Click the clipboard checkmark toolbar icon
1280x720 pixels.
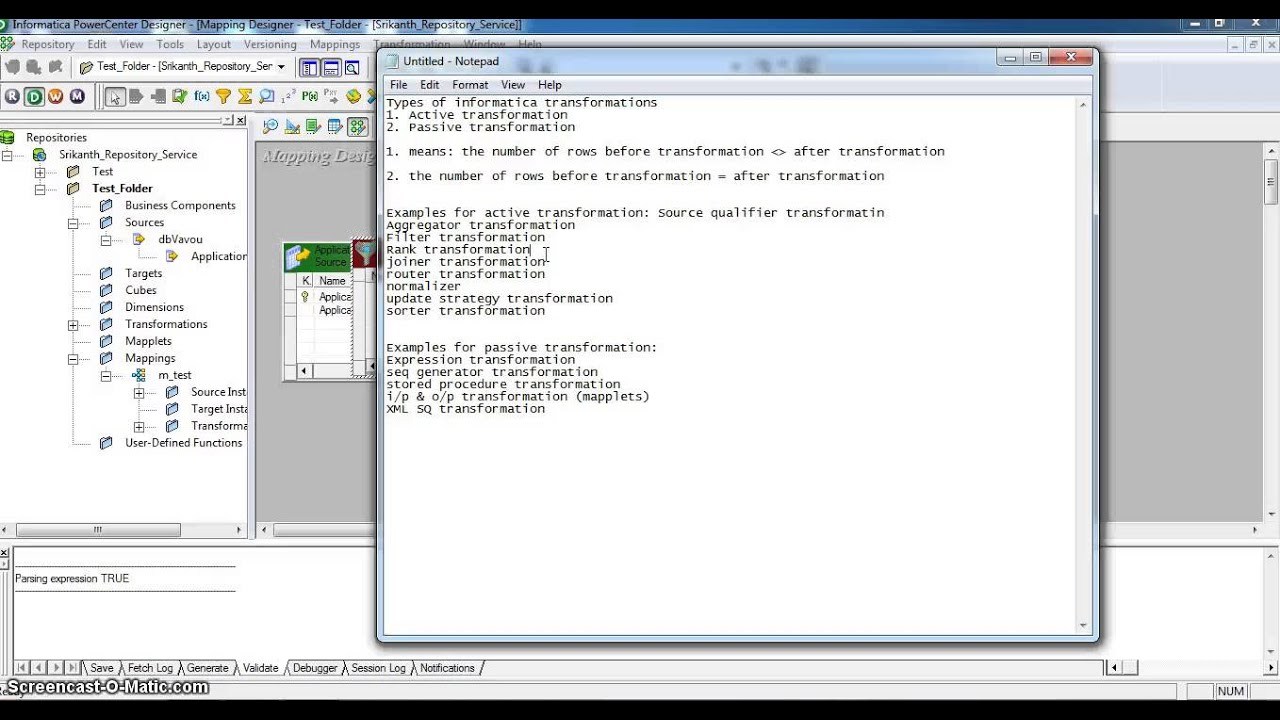pyautogui.click(x=180, y=97)
